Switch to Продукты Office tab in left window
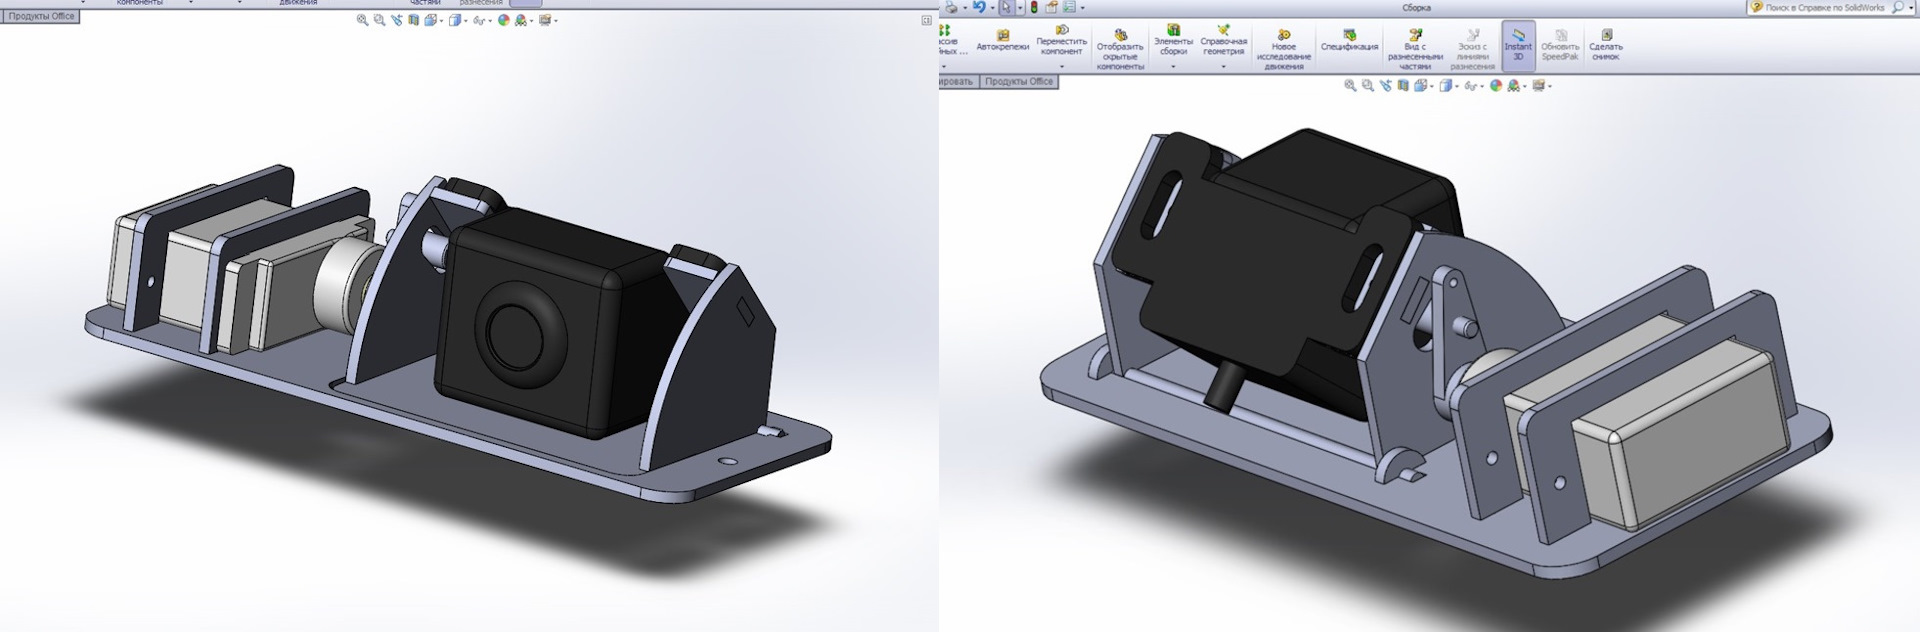Screen dimensions: 1920x632 (x=41, y=16)
